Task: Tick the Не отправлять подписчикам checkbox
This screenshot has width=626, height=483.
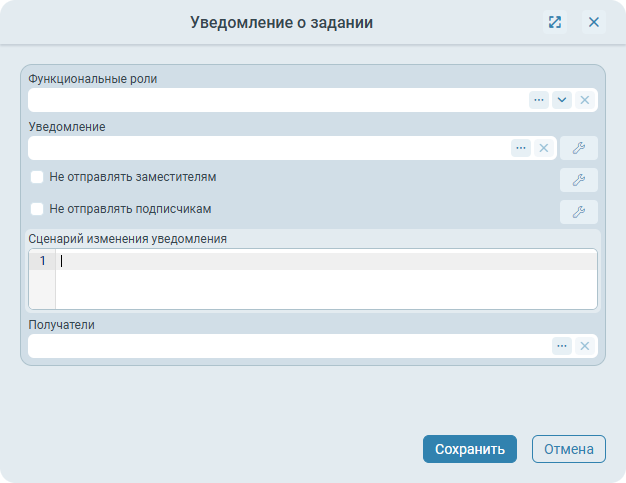Action: (x=37, y=209)
